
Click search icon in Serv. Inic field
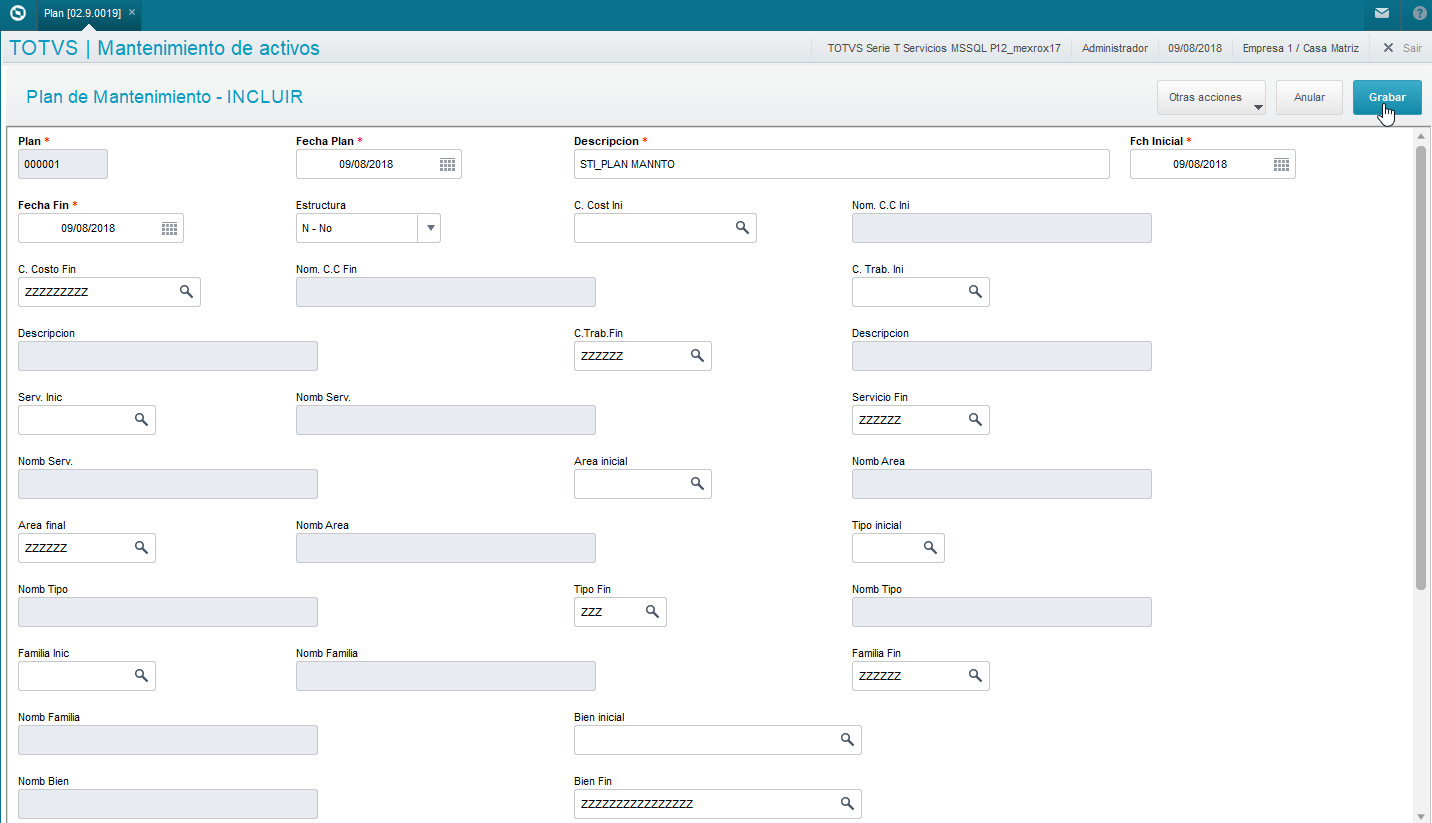click(x=141, y=420)
